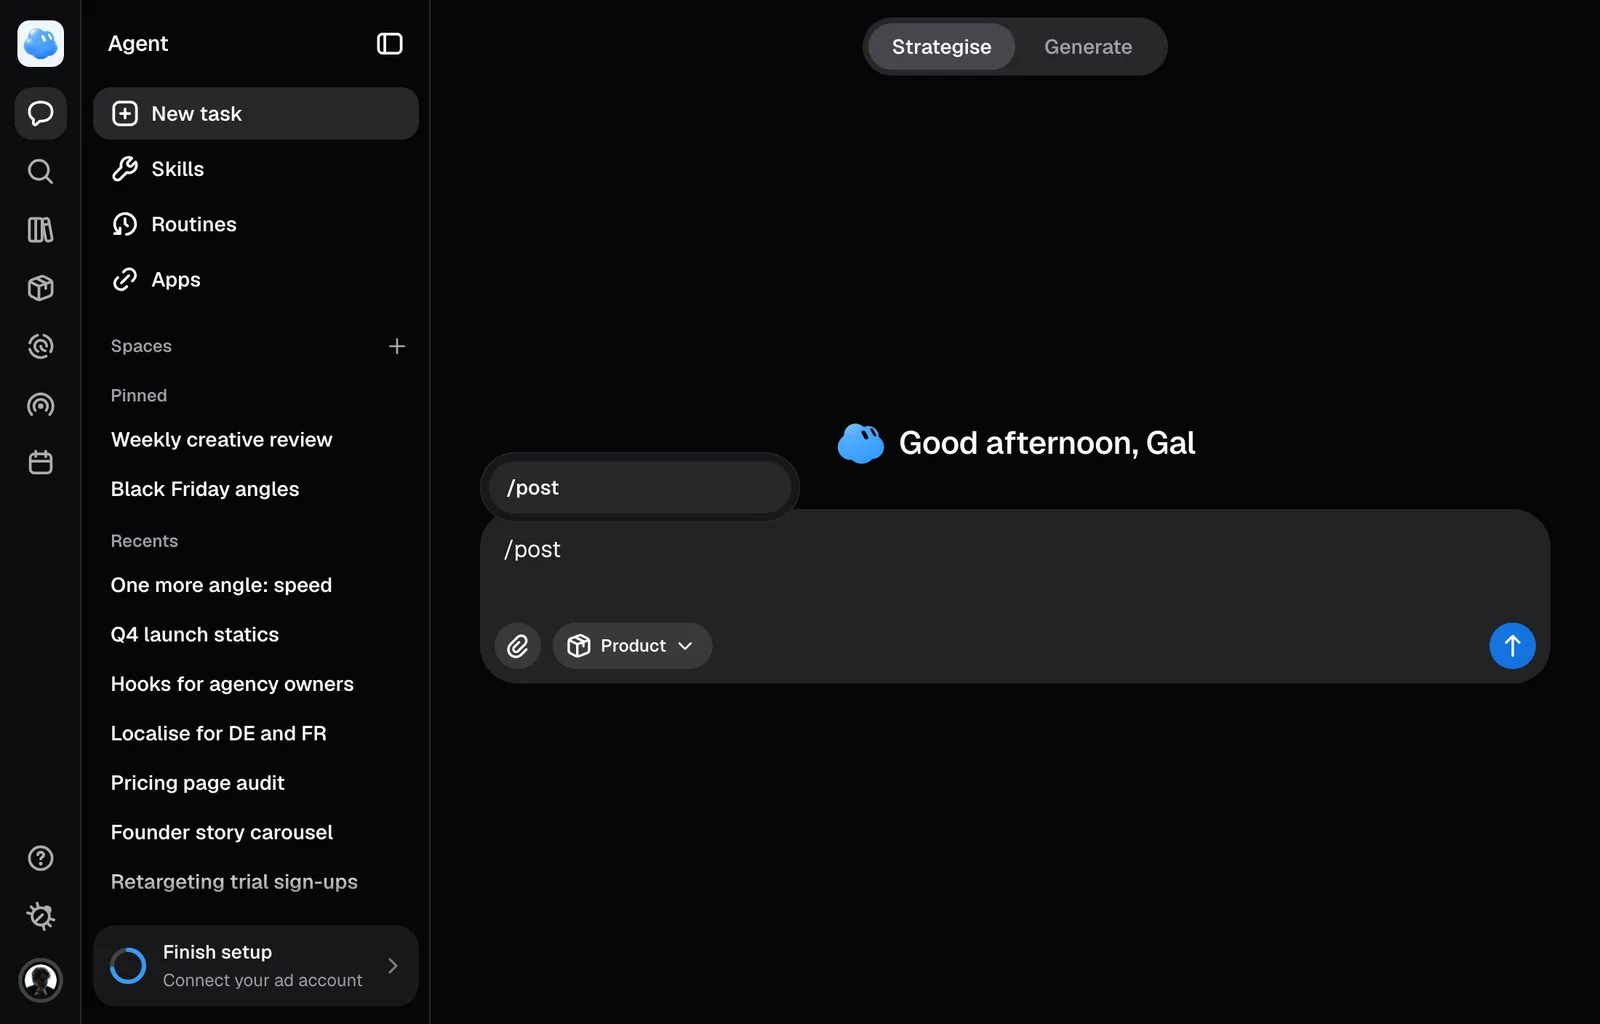The height and width of the screenshot is (1024, 1600).
Task: Select the /post command suggestion
Action: click(640, 488)
